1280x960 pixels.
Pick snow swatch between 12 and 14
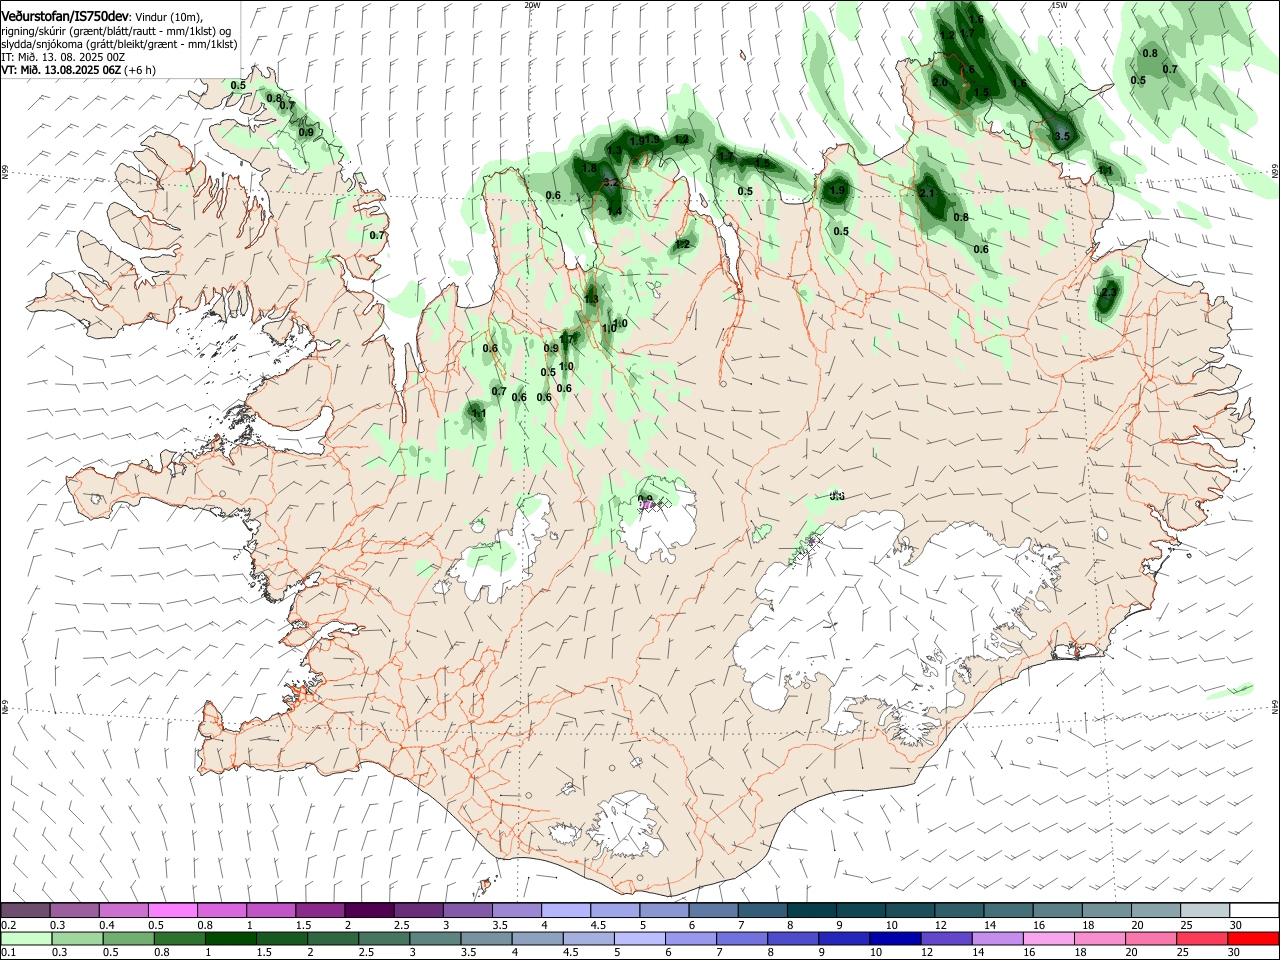960,911
